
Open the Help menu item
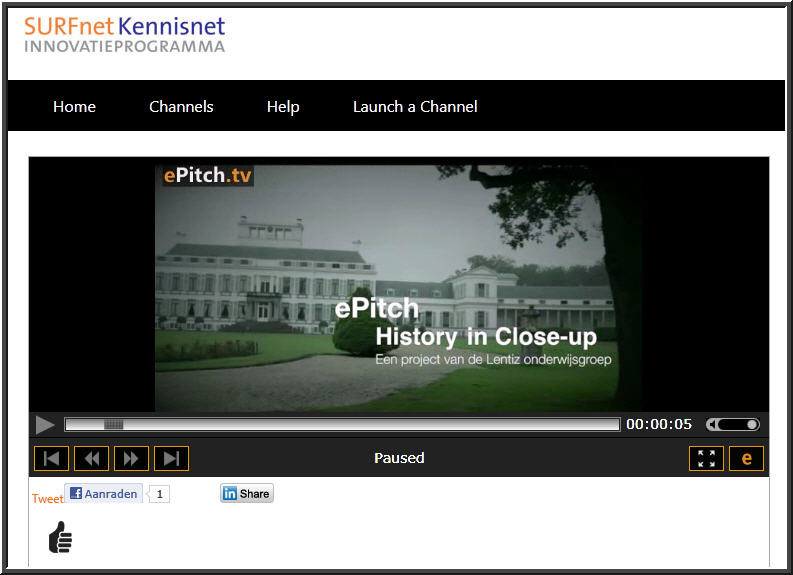tap(283, 107)
